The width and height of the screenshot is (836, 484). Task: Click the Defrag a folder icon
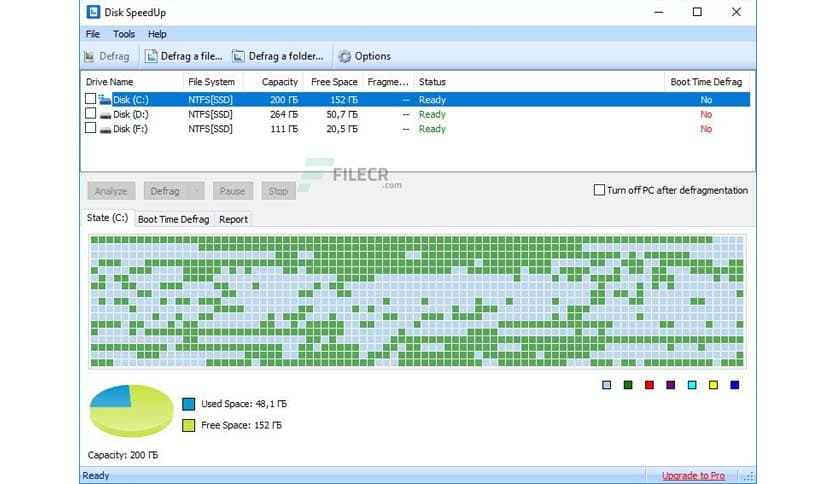click(x=238, y=56)
